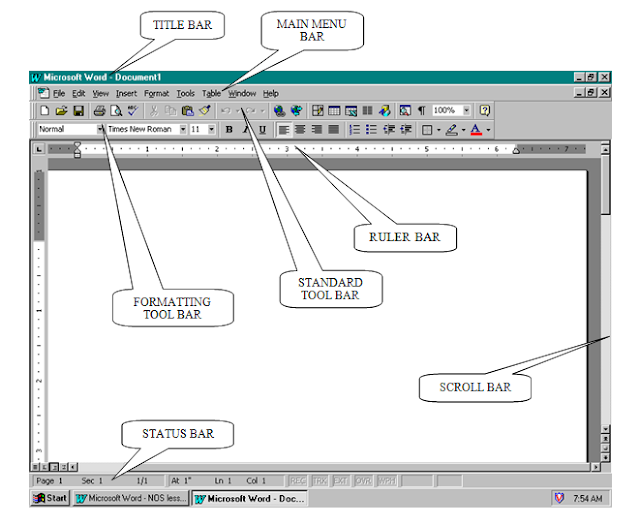
Task: Open the Office Assistant help icon
Action: pos(484,111)
